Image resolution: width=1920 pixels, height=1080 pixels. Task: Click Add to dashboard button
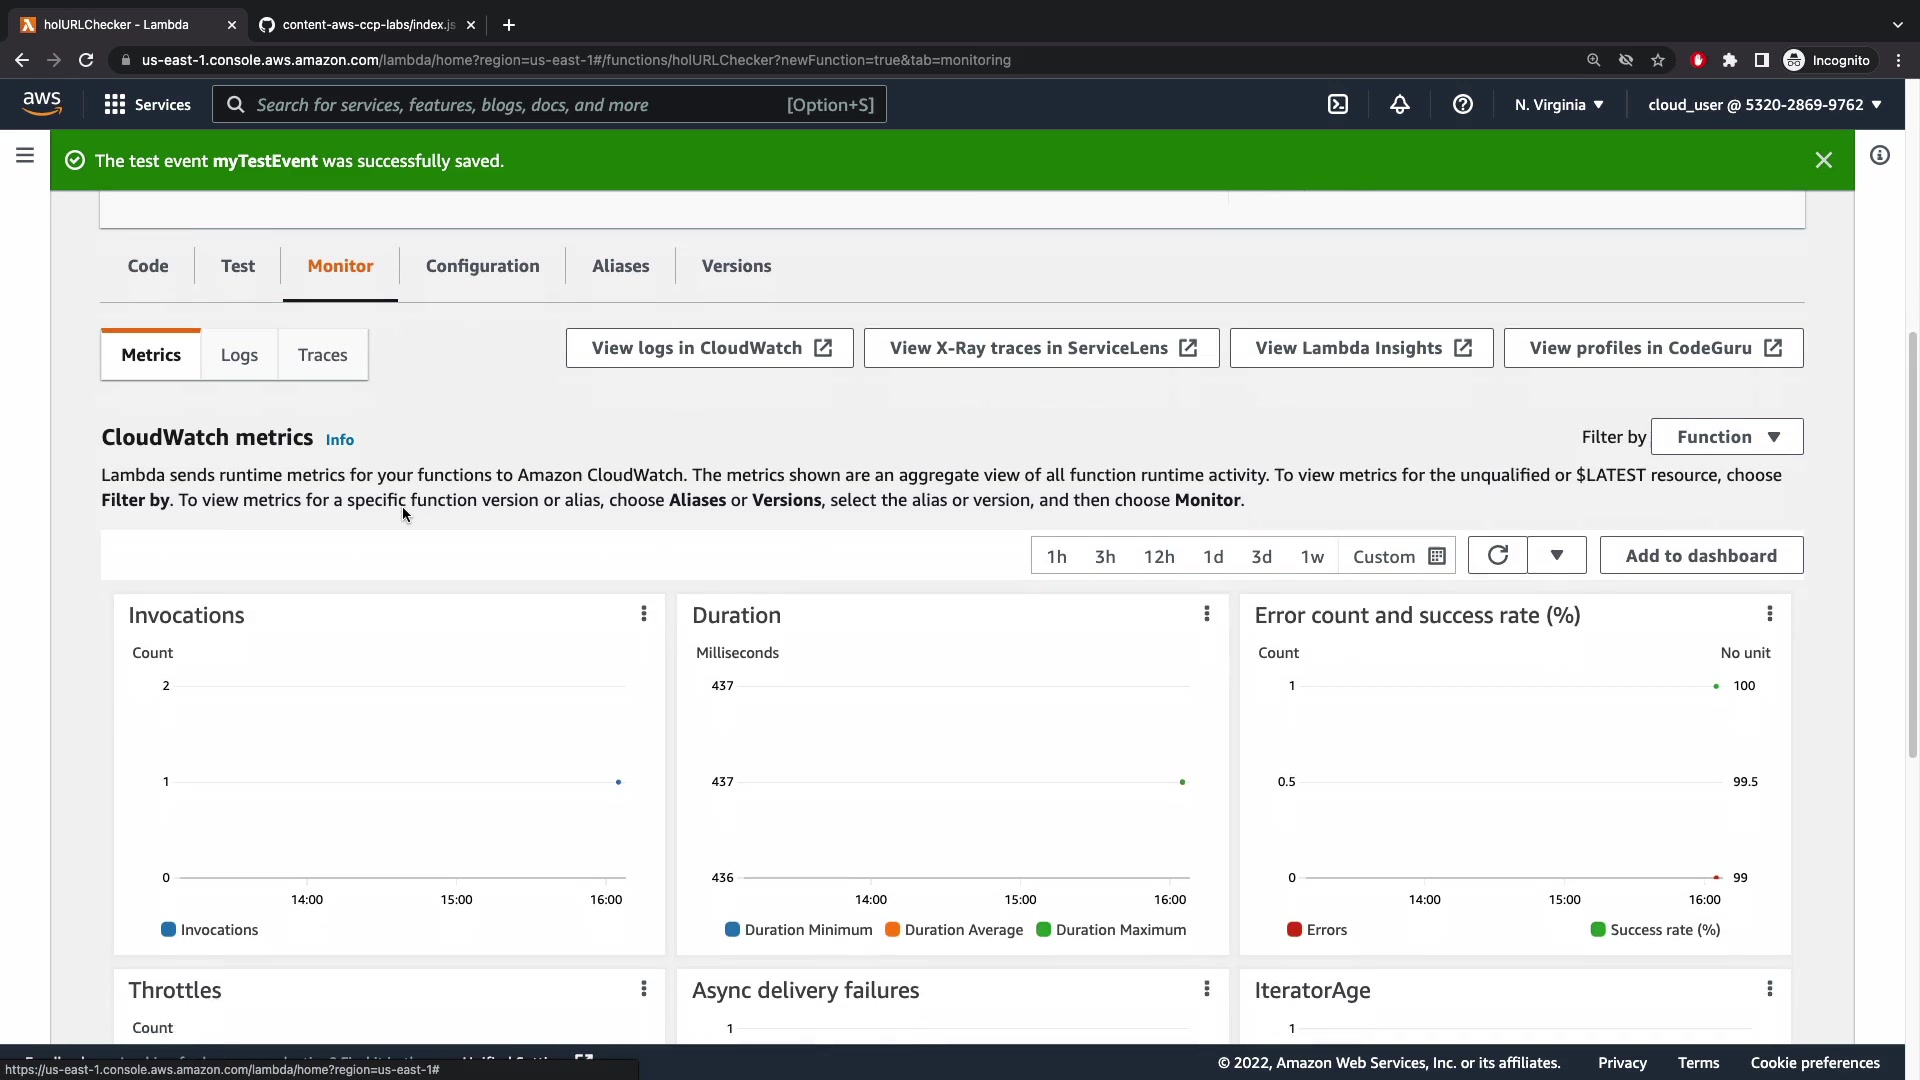(x=1701, y=556)
